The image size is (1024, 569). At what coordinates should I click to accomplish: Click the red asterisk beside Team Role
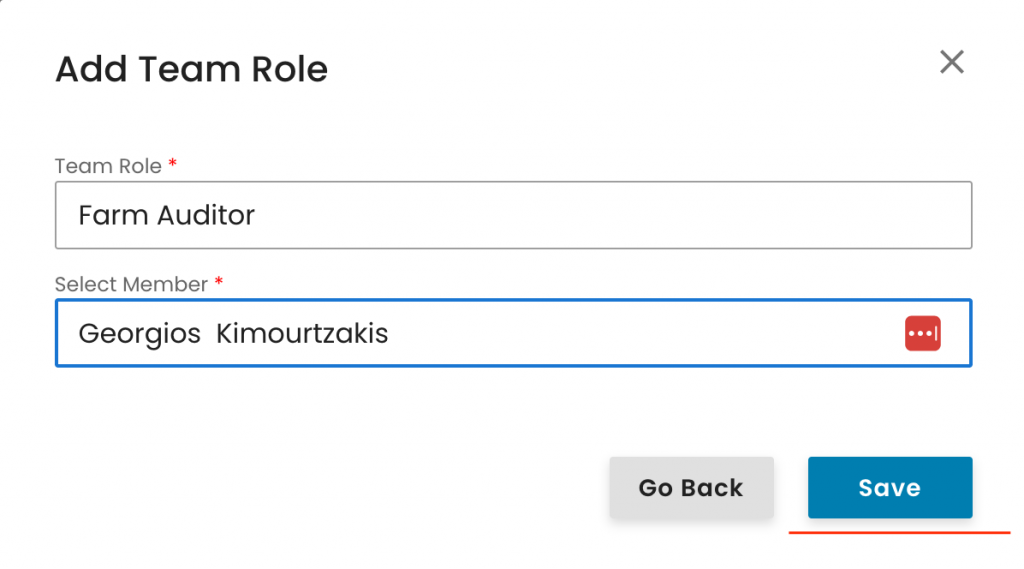[173, 163]
